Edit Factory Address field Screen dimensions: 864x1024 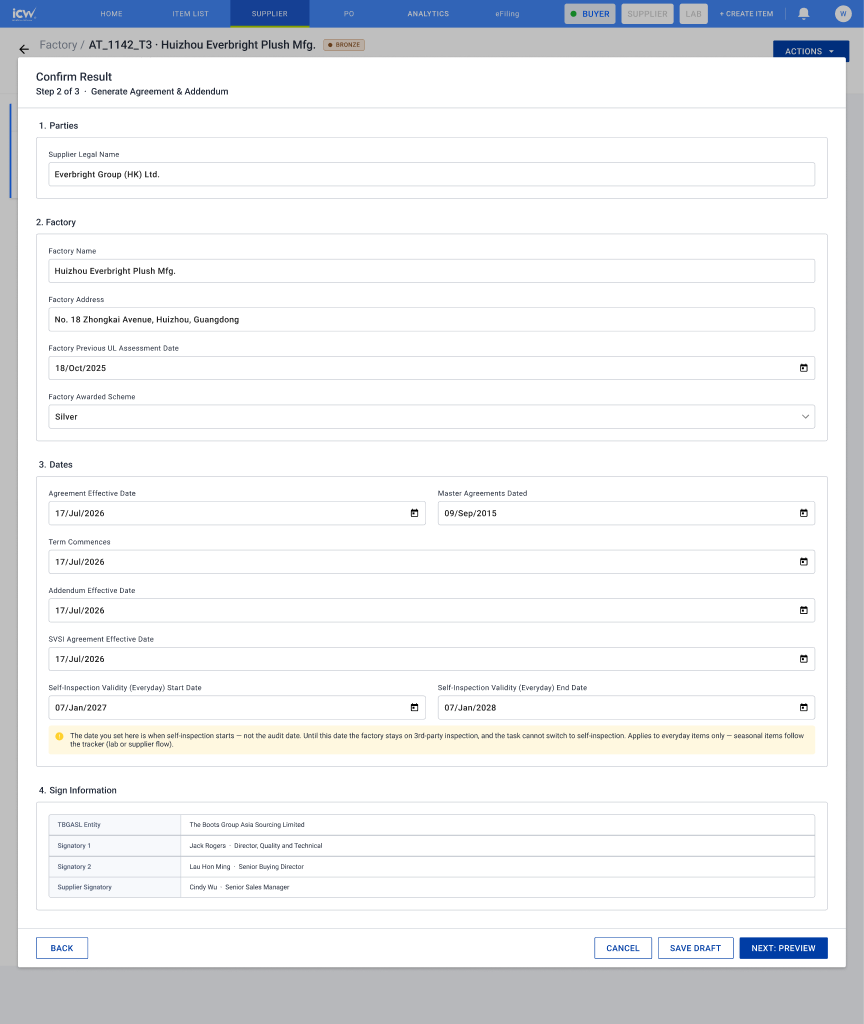[x=432, y=319]
